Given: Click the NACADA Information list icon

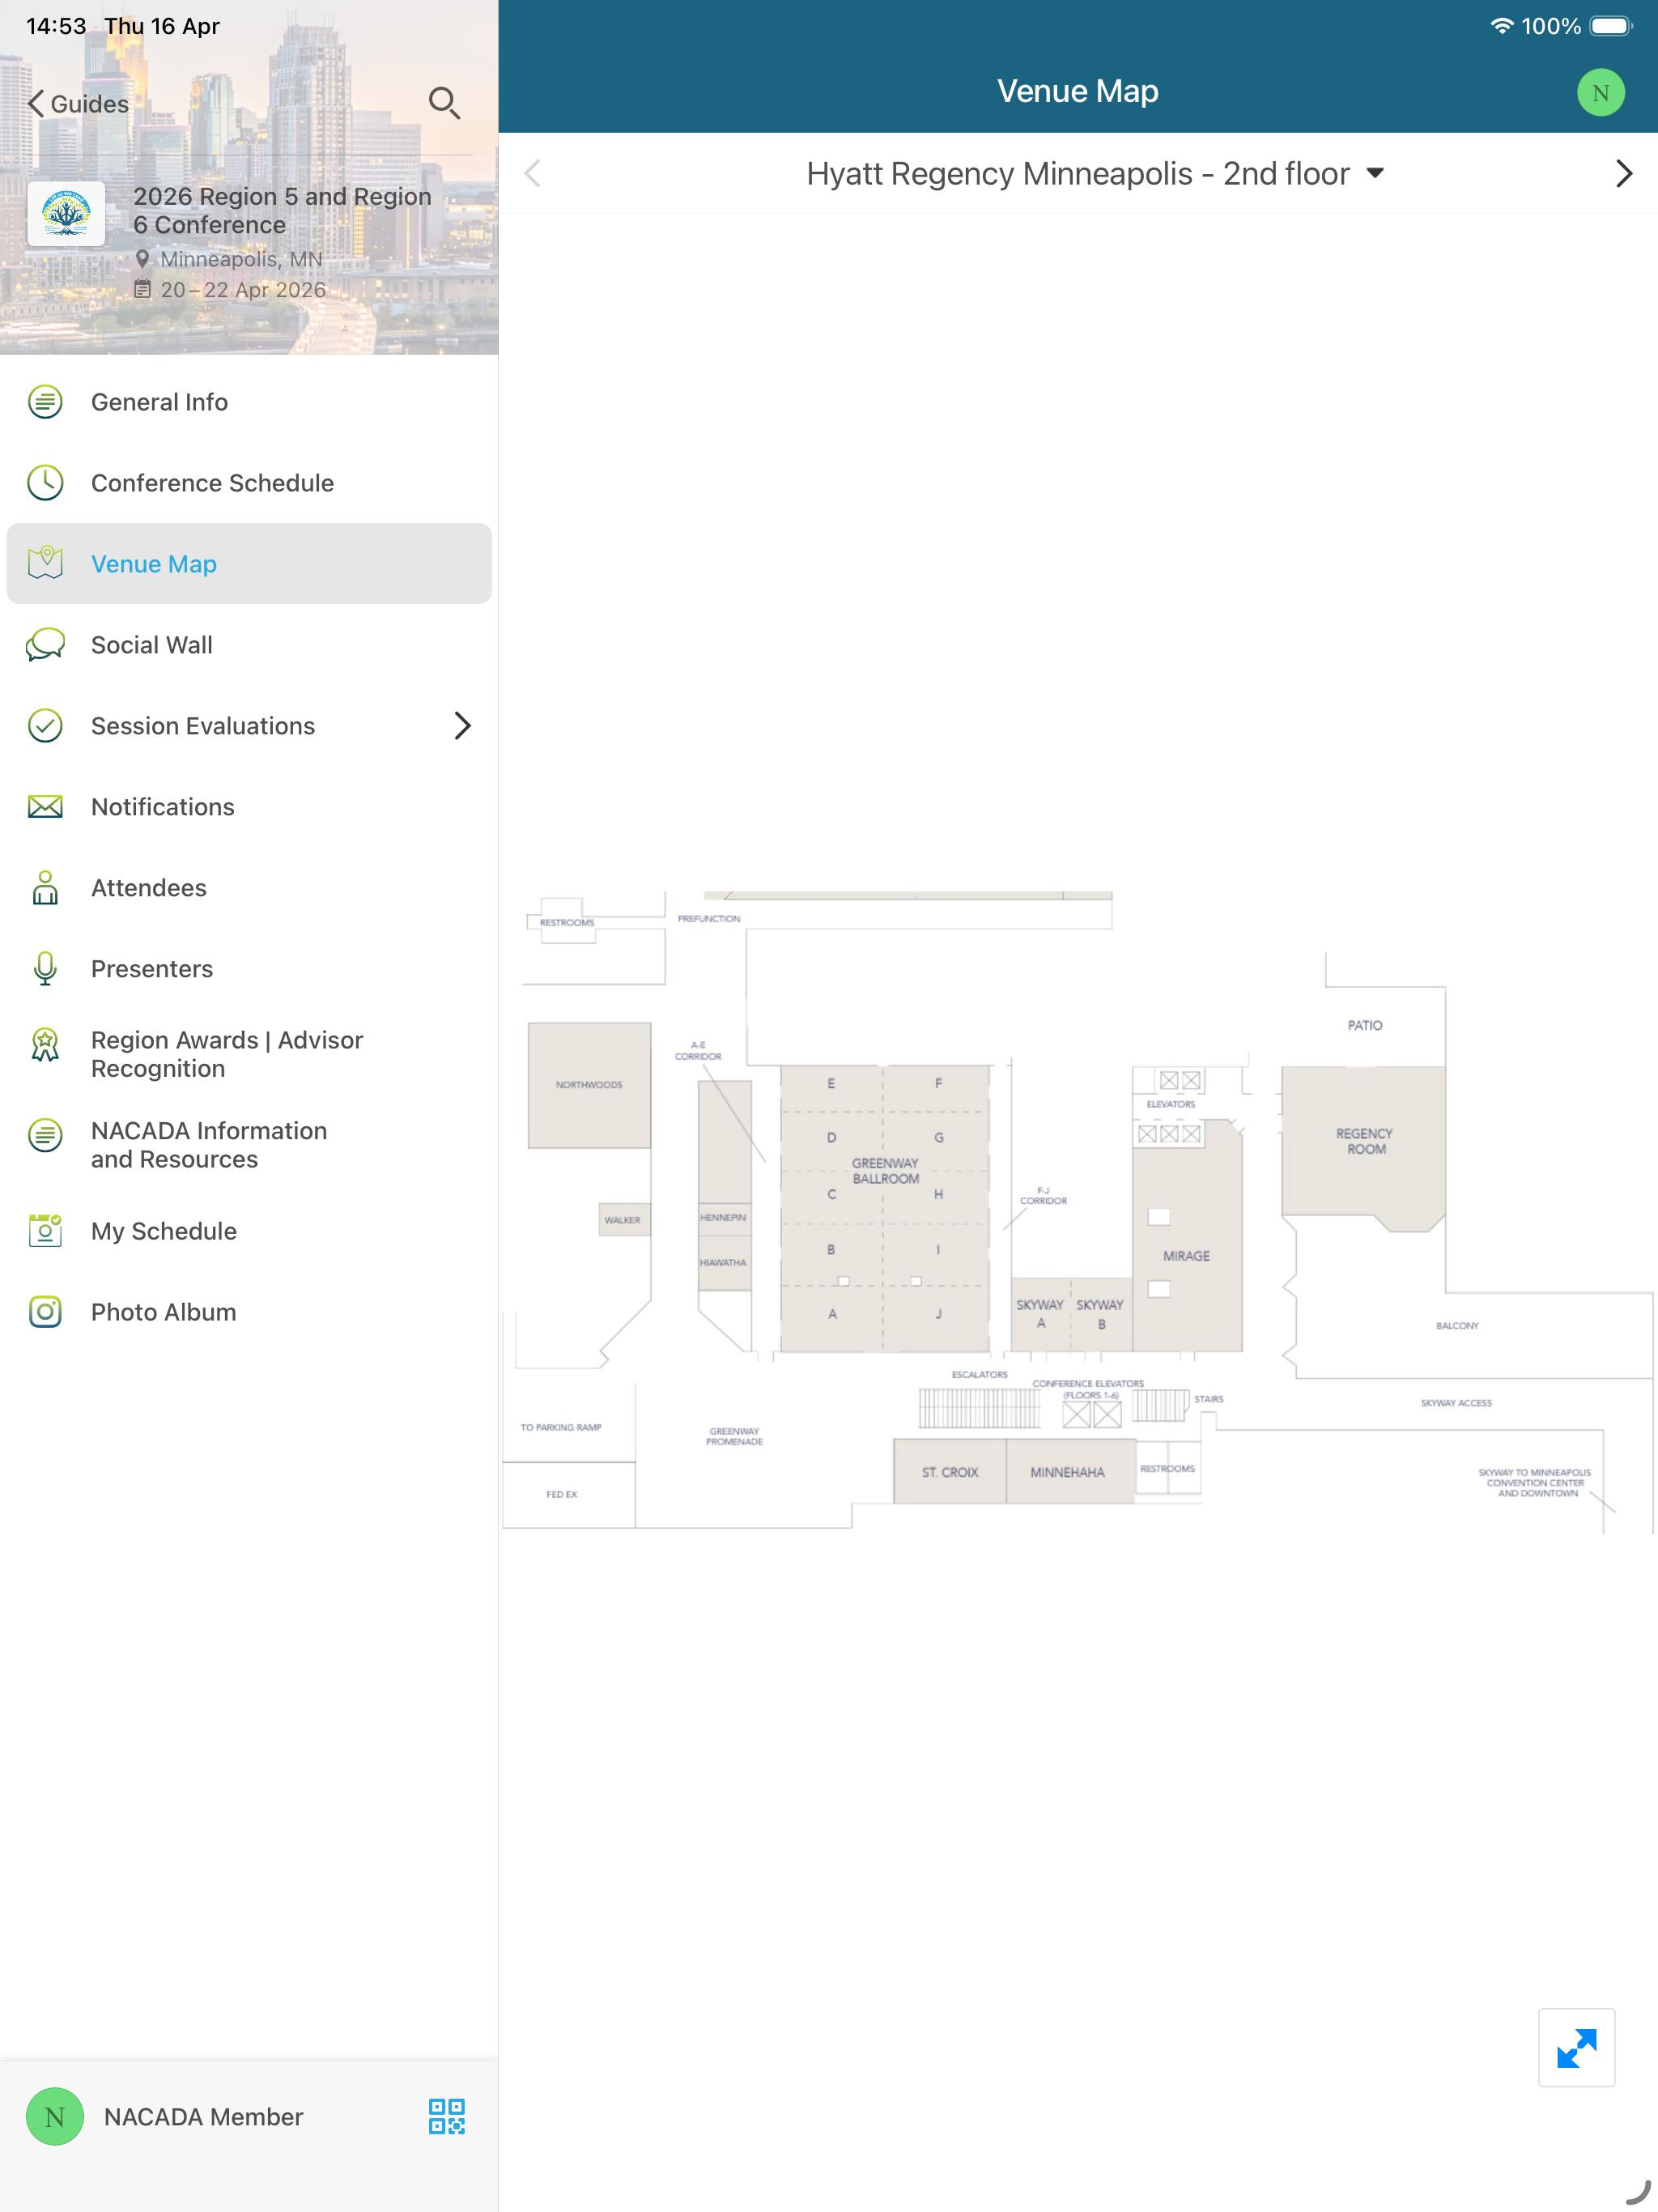Looking at the screenshot, I should (45, 1136).
